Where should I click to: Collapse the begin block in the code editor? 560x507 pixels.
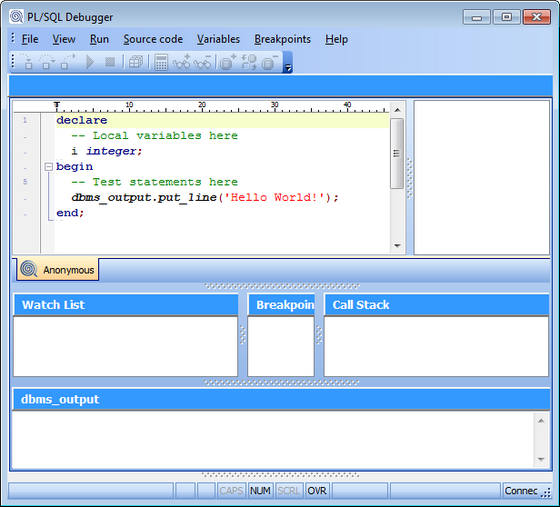[x=49, y=167]
